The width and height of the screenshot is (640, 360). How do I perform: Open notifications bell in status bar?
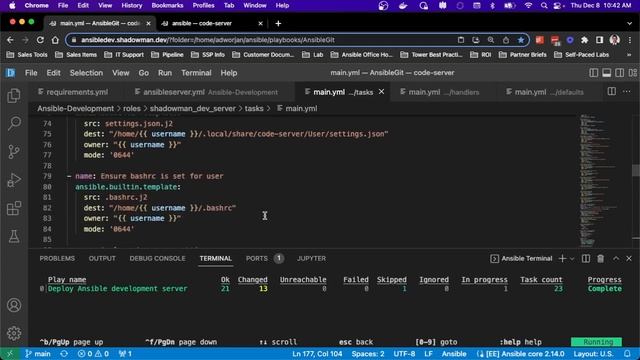tap(627, 353)
